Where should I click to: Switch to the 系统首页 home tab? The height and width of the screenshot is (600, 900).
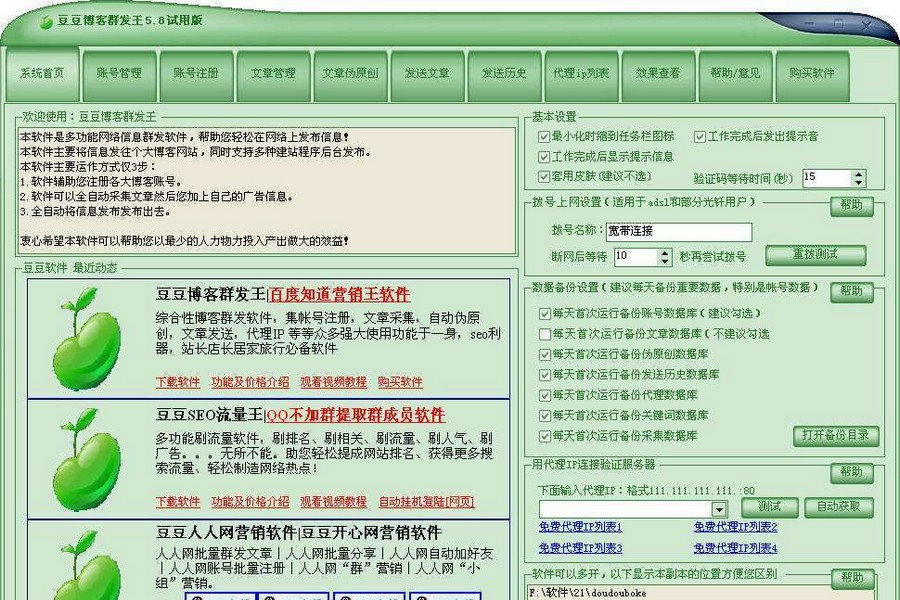point(41,73)
